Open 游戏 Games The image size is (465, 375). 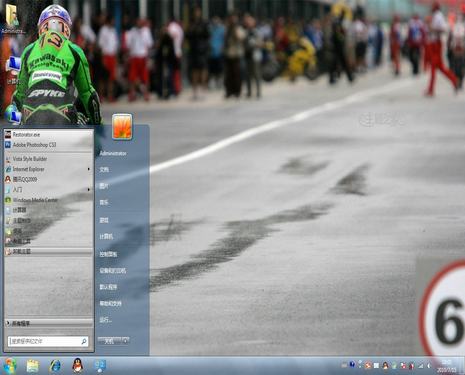[x=104, y=220]
